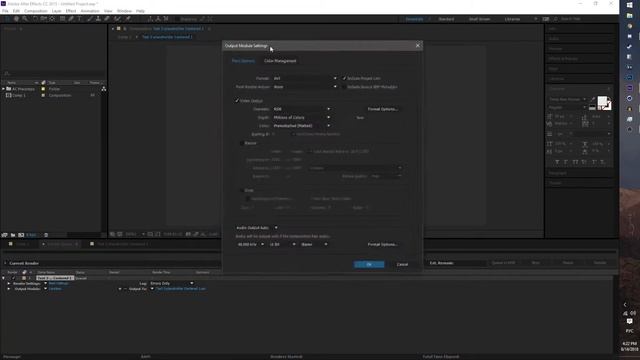The width and height of the screenshot is (640, 360).
Task: Open the Log dropdown Errors Only
Action: tap(171, 283)
